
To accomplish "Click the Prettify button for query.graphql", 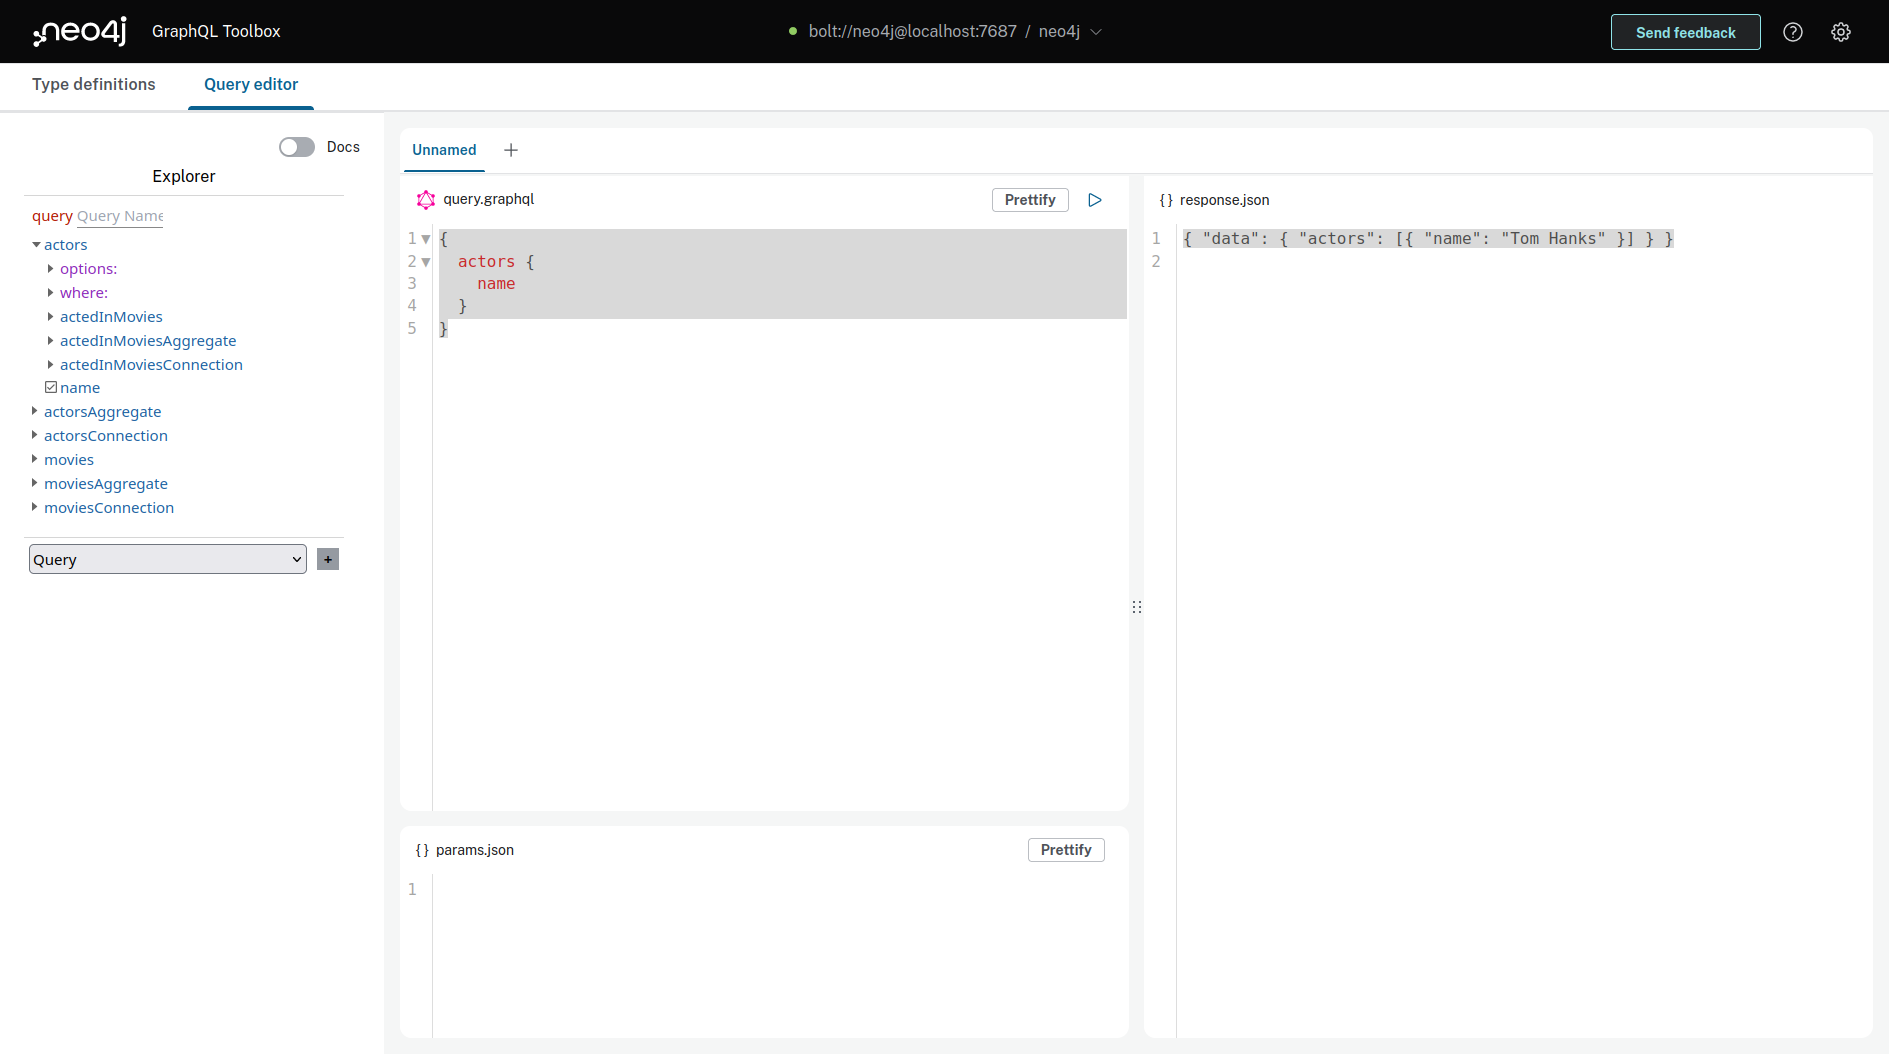I will click(x=1030, y=199).
